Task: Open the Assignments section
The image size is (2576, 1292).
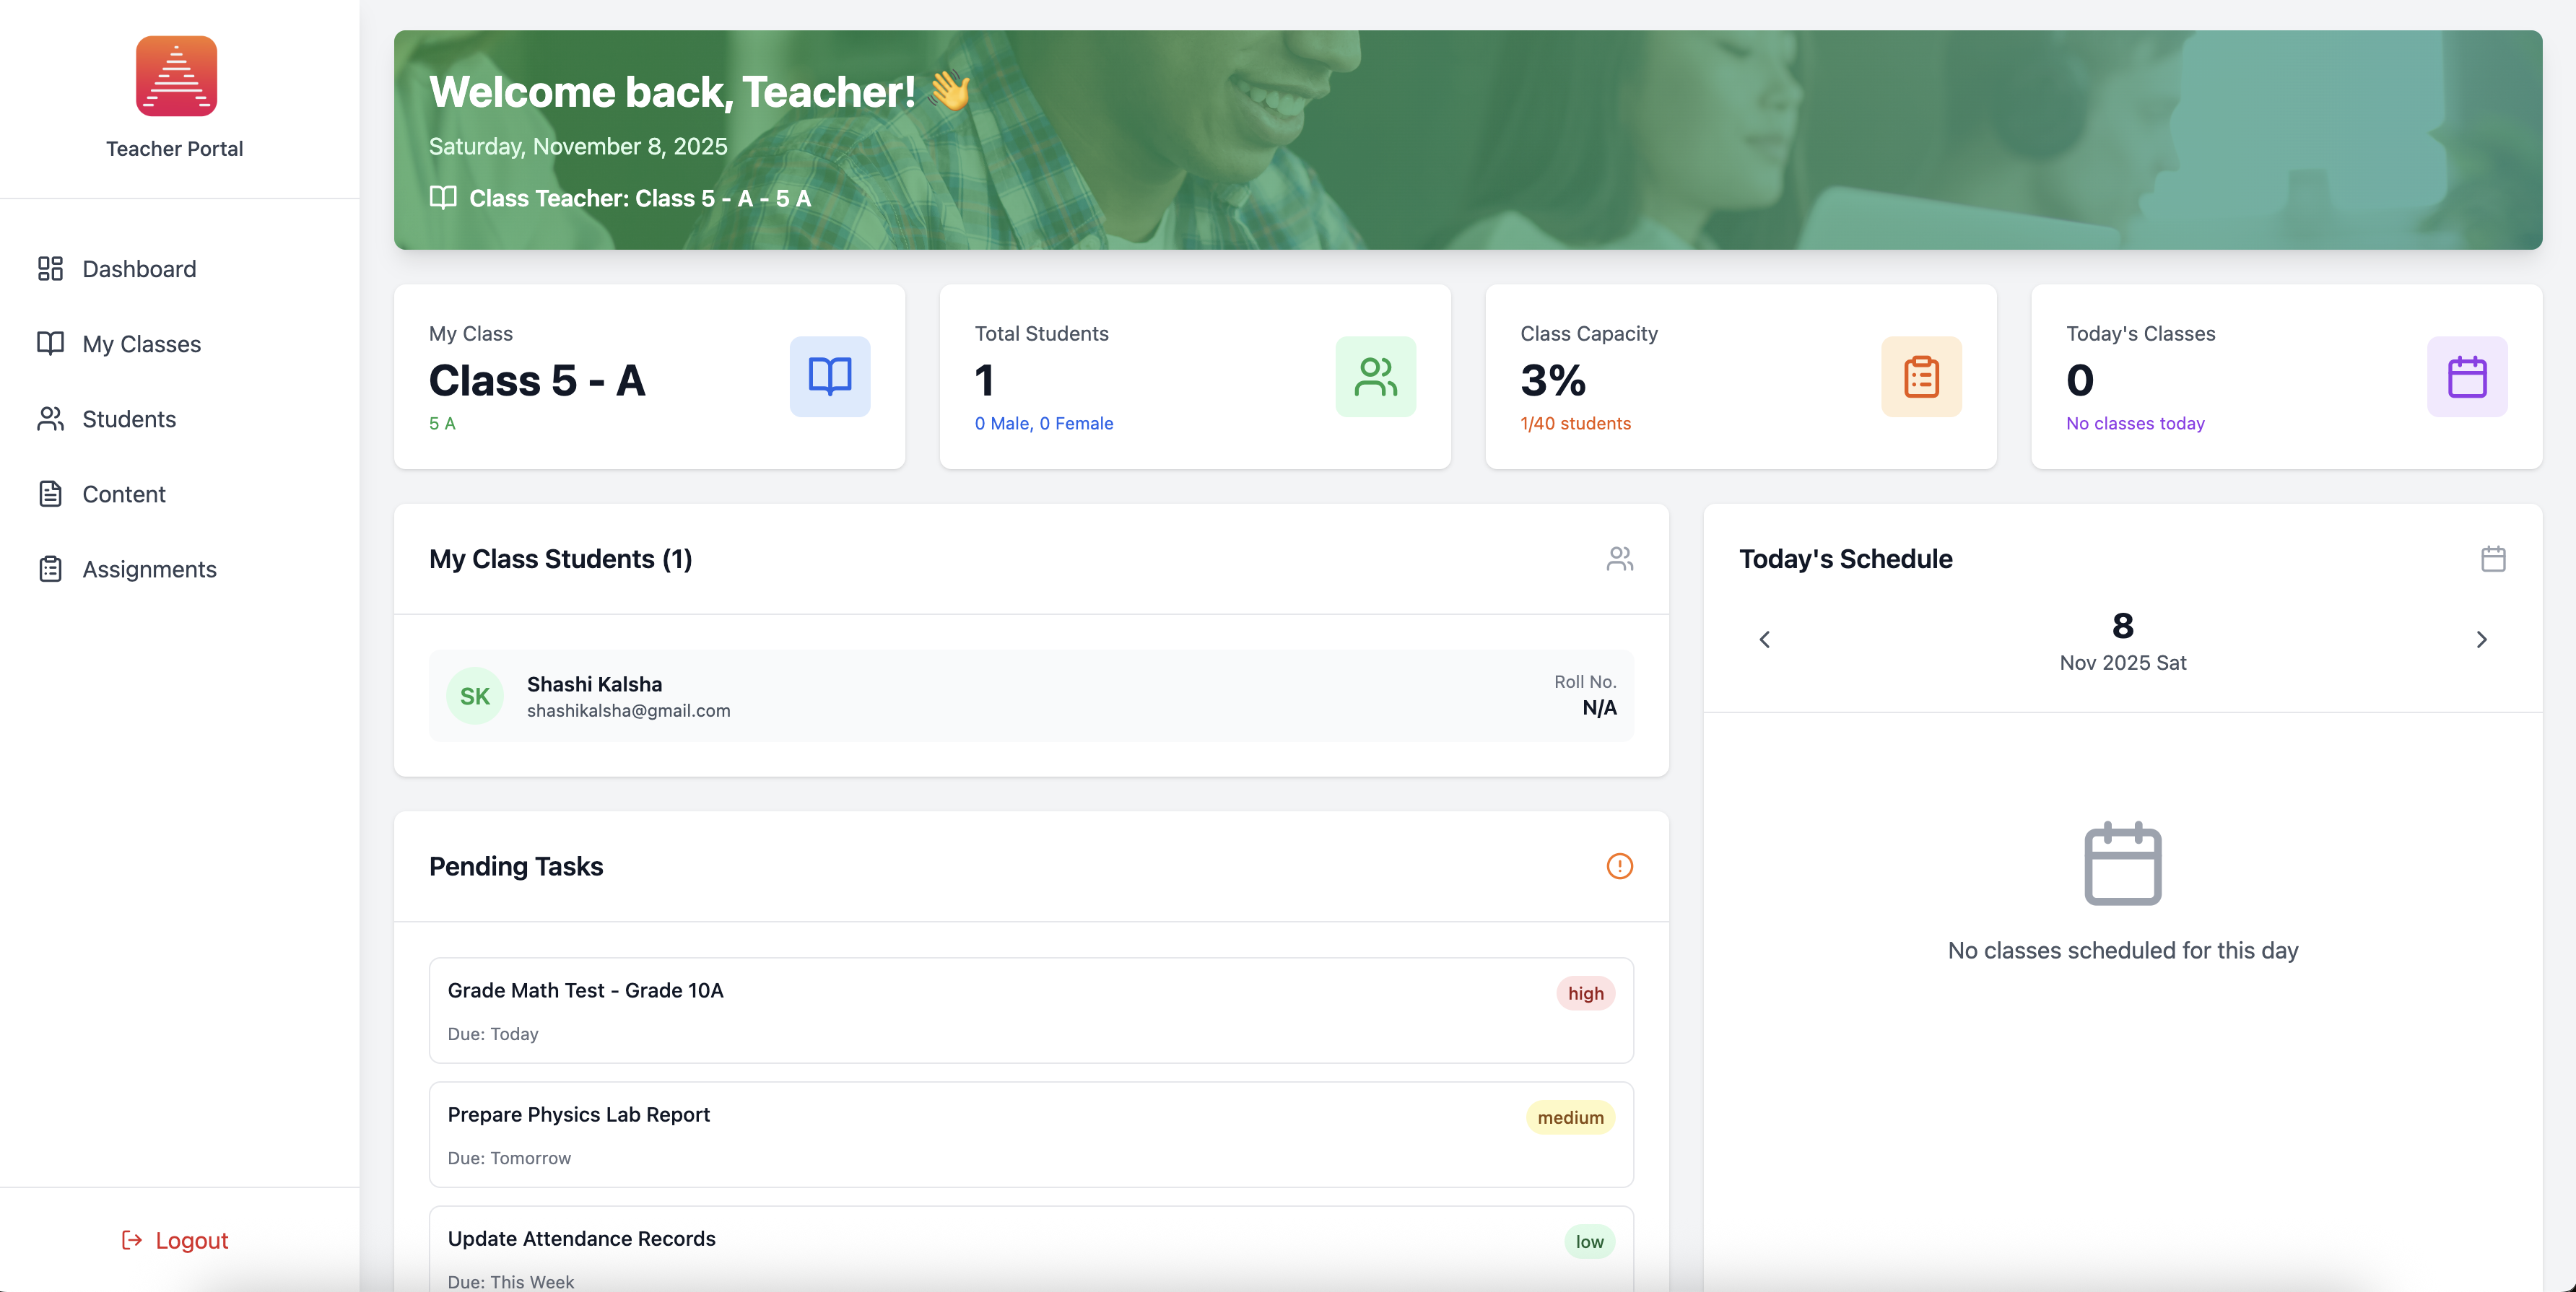Action: (149, 569)
